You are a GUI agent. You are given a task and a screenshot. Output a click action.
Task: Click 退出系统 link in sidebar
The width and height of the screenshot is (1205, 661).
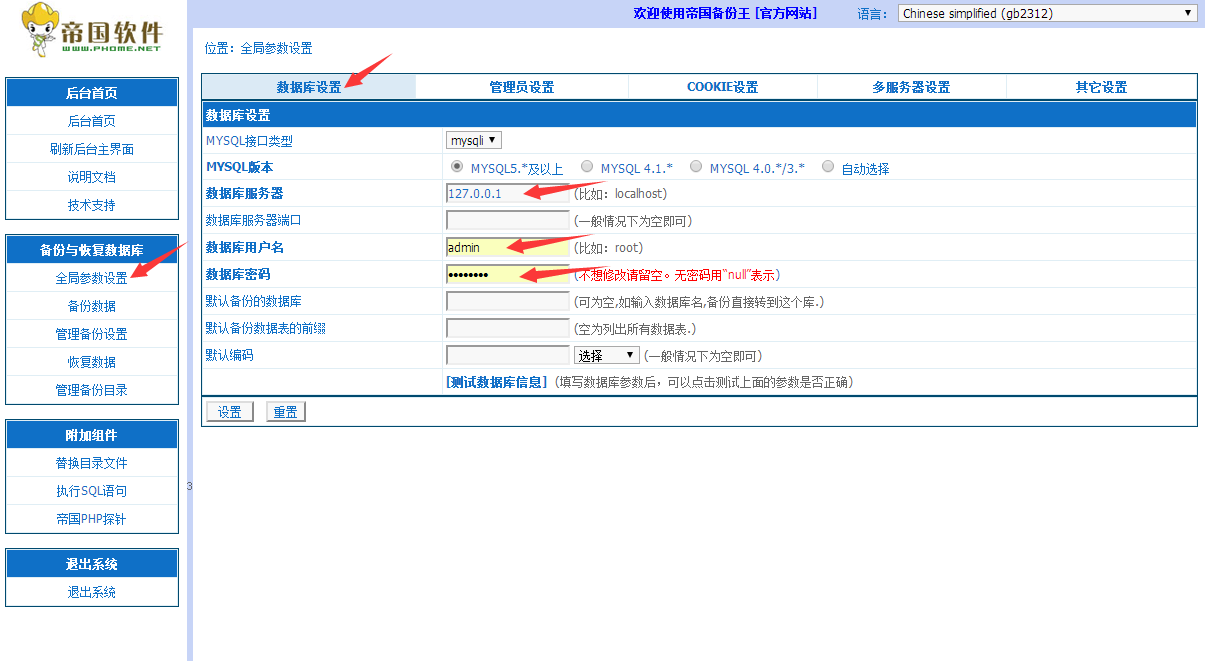coord(92,592)
